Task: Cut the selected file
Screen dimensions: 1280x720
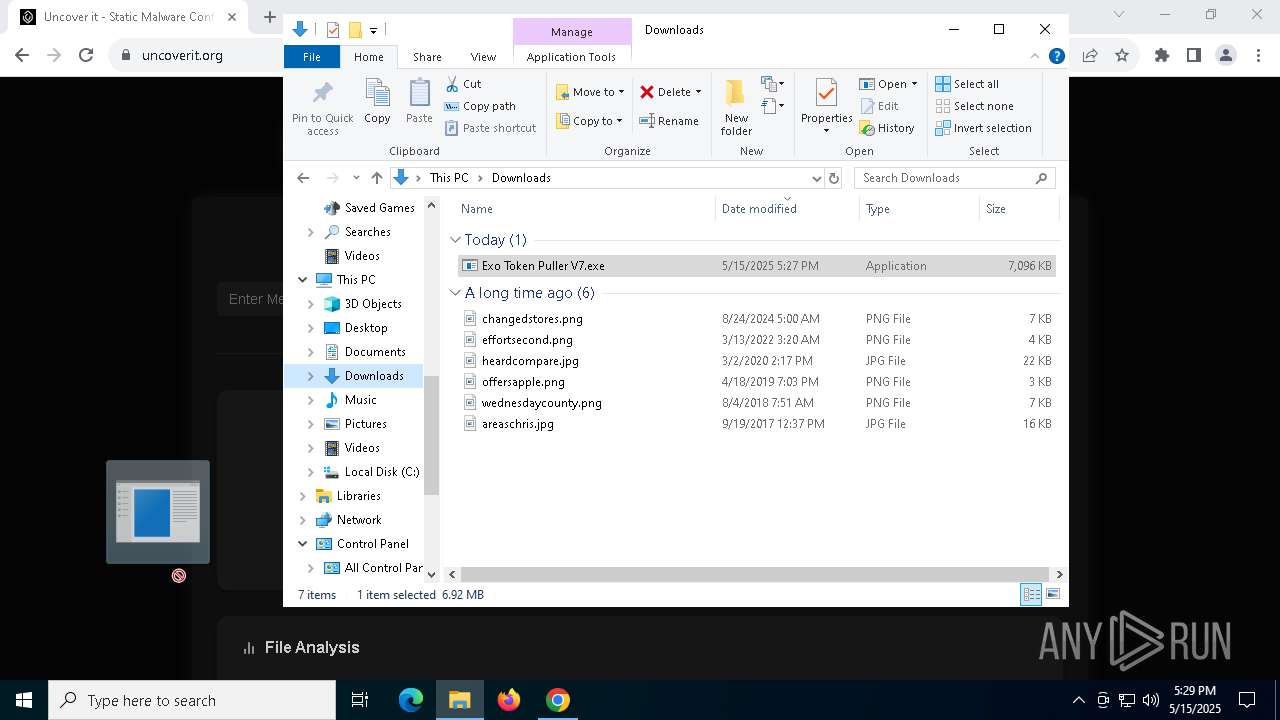Action: click(463, 84)
